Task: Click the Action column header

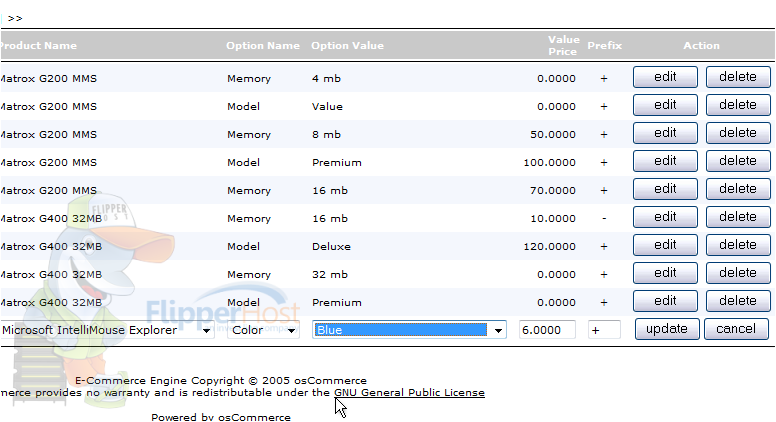Action: [701, 46]
